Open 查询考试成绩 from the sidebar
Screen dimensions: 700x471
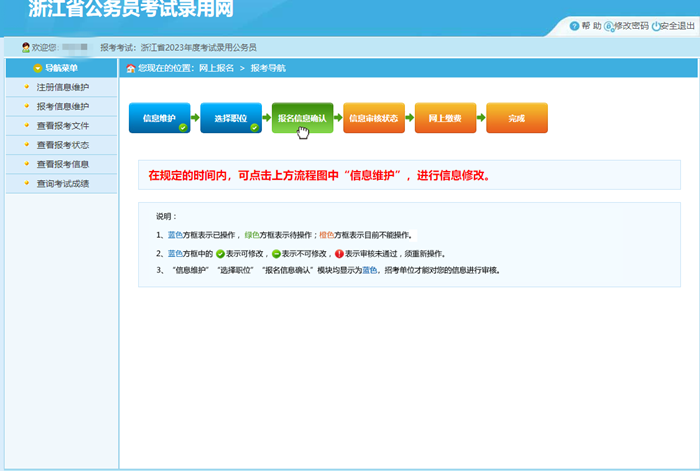[62, 184]
